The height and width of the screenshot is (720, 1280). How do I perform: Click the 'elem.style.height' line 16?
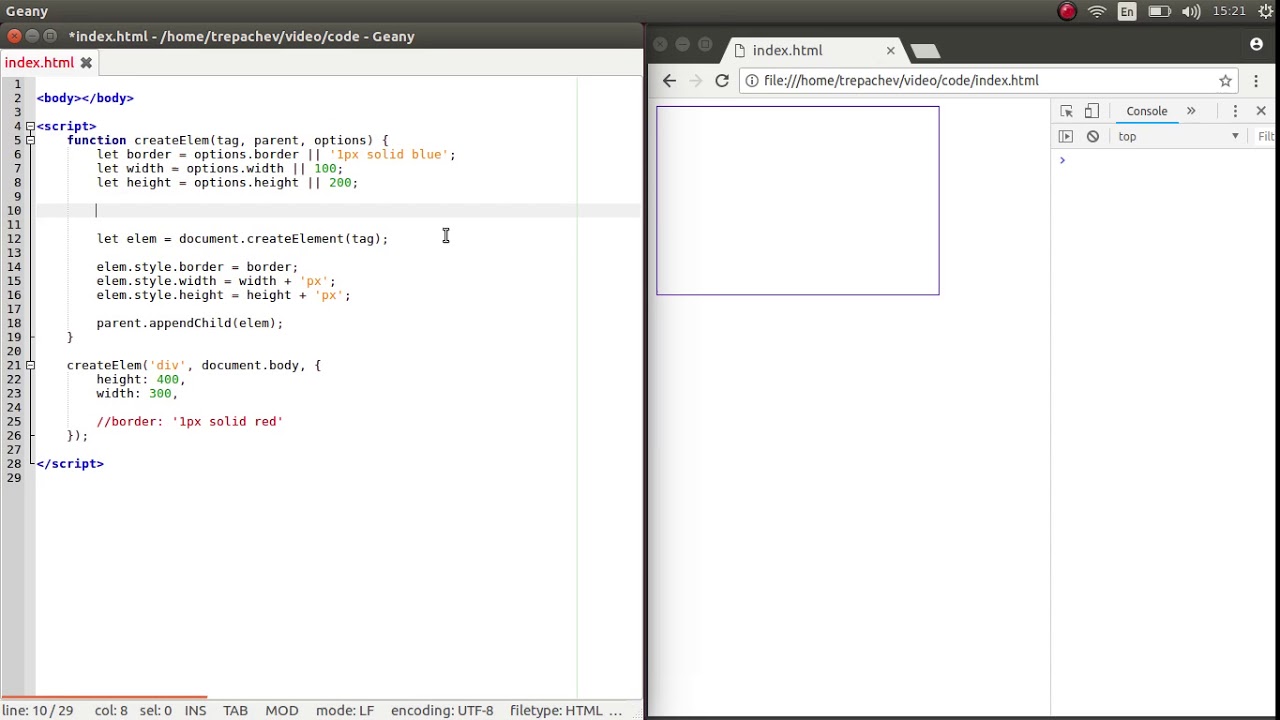pos(224,295)
